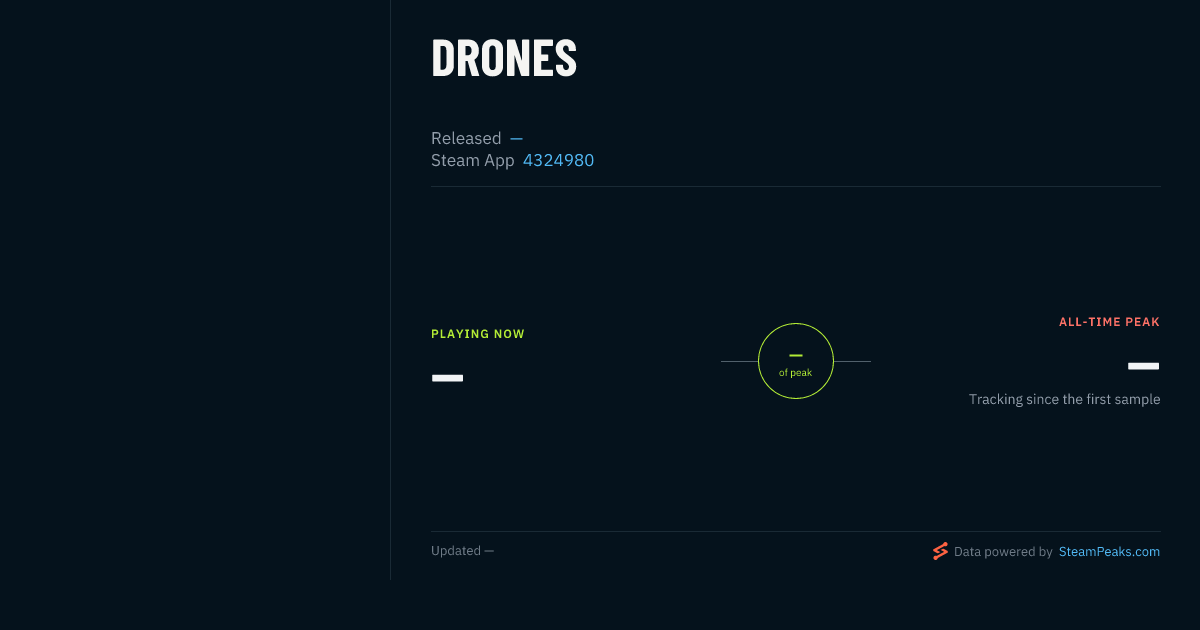Open Steam App ID 4324980 link
The width and height of the screenshot is (1200, 630).
pos(558,160)
